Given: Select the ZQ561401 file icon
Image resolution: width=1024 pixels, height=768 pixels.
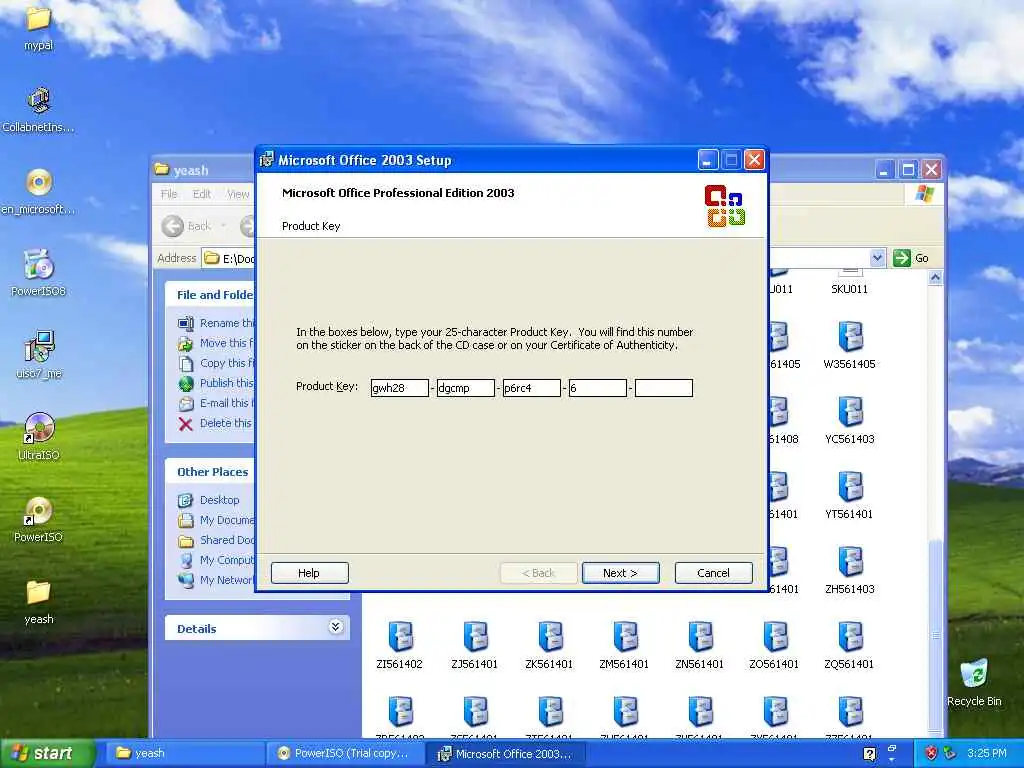Looking at the screenshot, I should tap(850, 637).
